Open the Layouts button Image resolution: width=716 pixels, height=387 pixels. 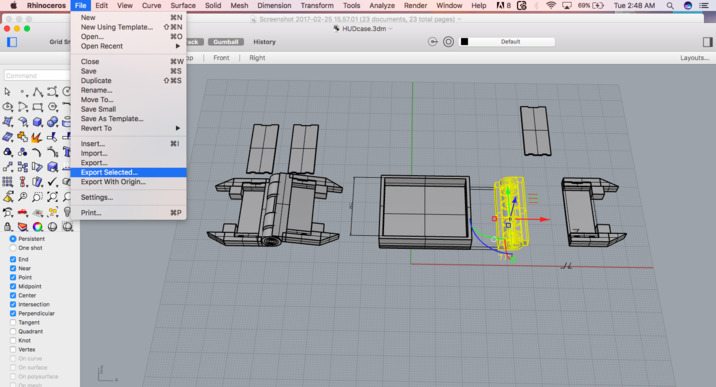coord(695,58)
